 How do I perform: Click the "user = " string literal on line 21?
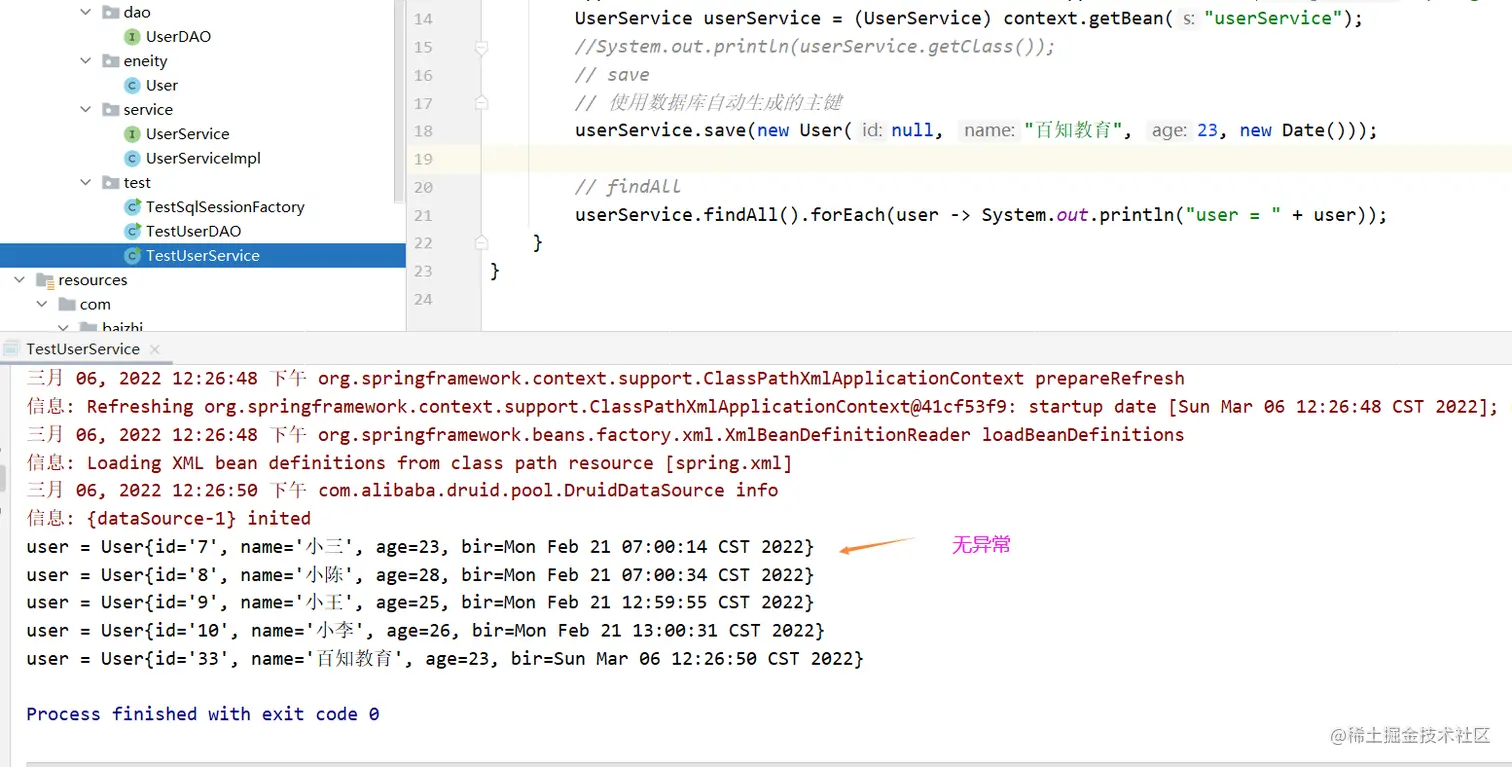(1232, 215)
